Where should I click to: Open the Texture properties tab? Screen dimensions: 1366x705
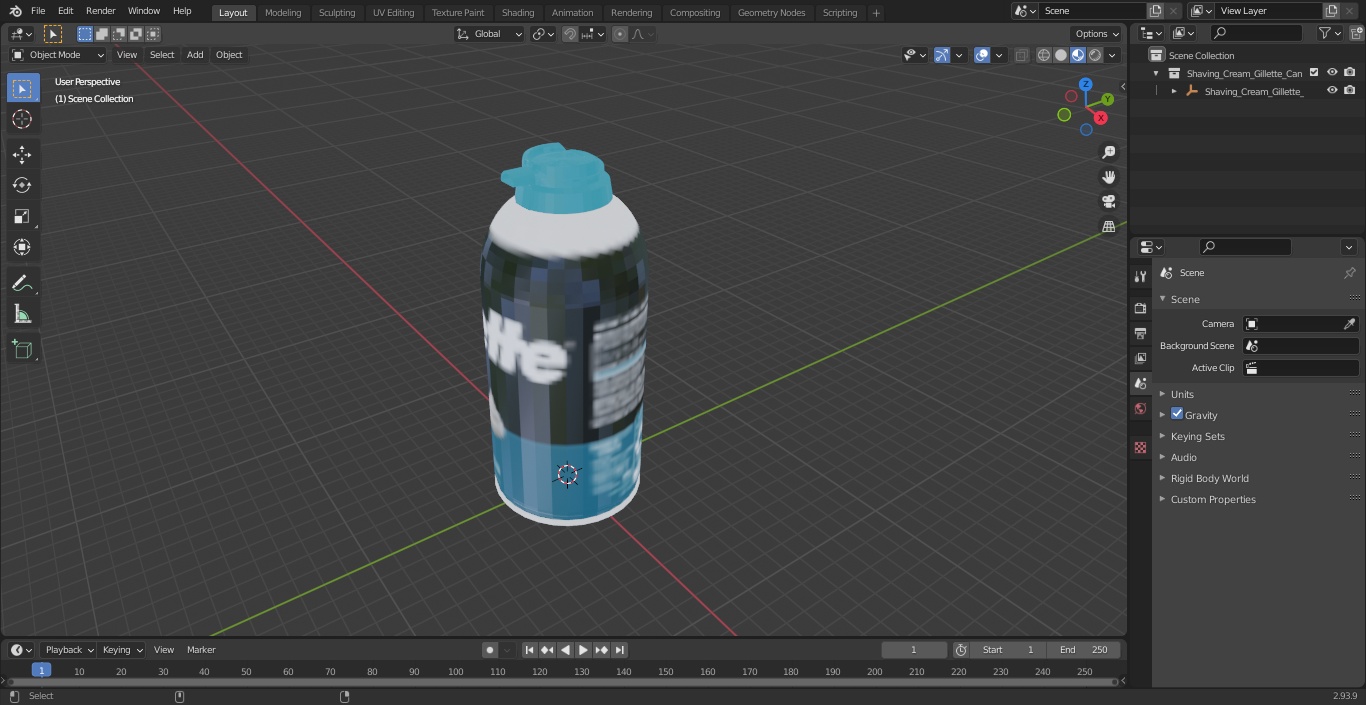coord(1140,447)
